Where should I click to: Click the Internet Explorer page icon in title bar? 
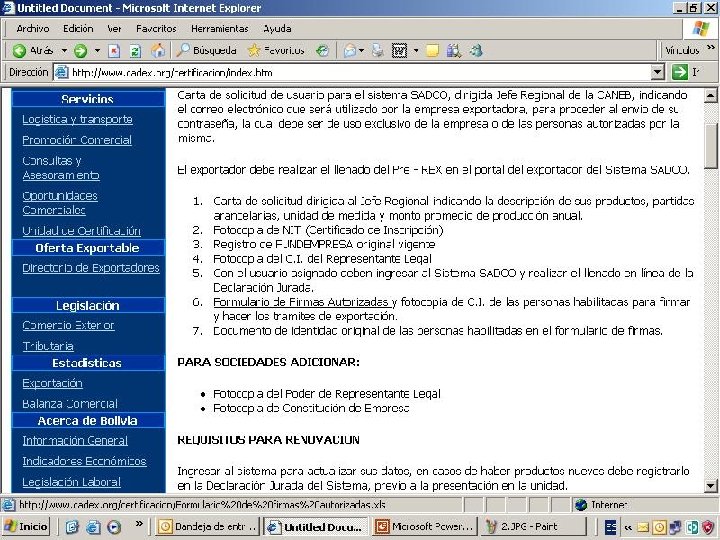[x=8, y=8]
